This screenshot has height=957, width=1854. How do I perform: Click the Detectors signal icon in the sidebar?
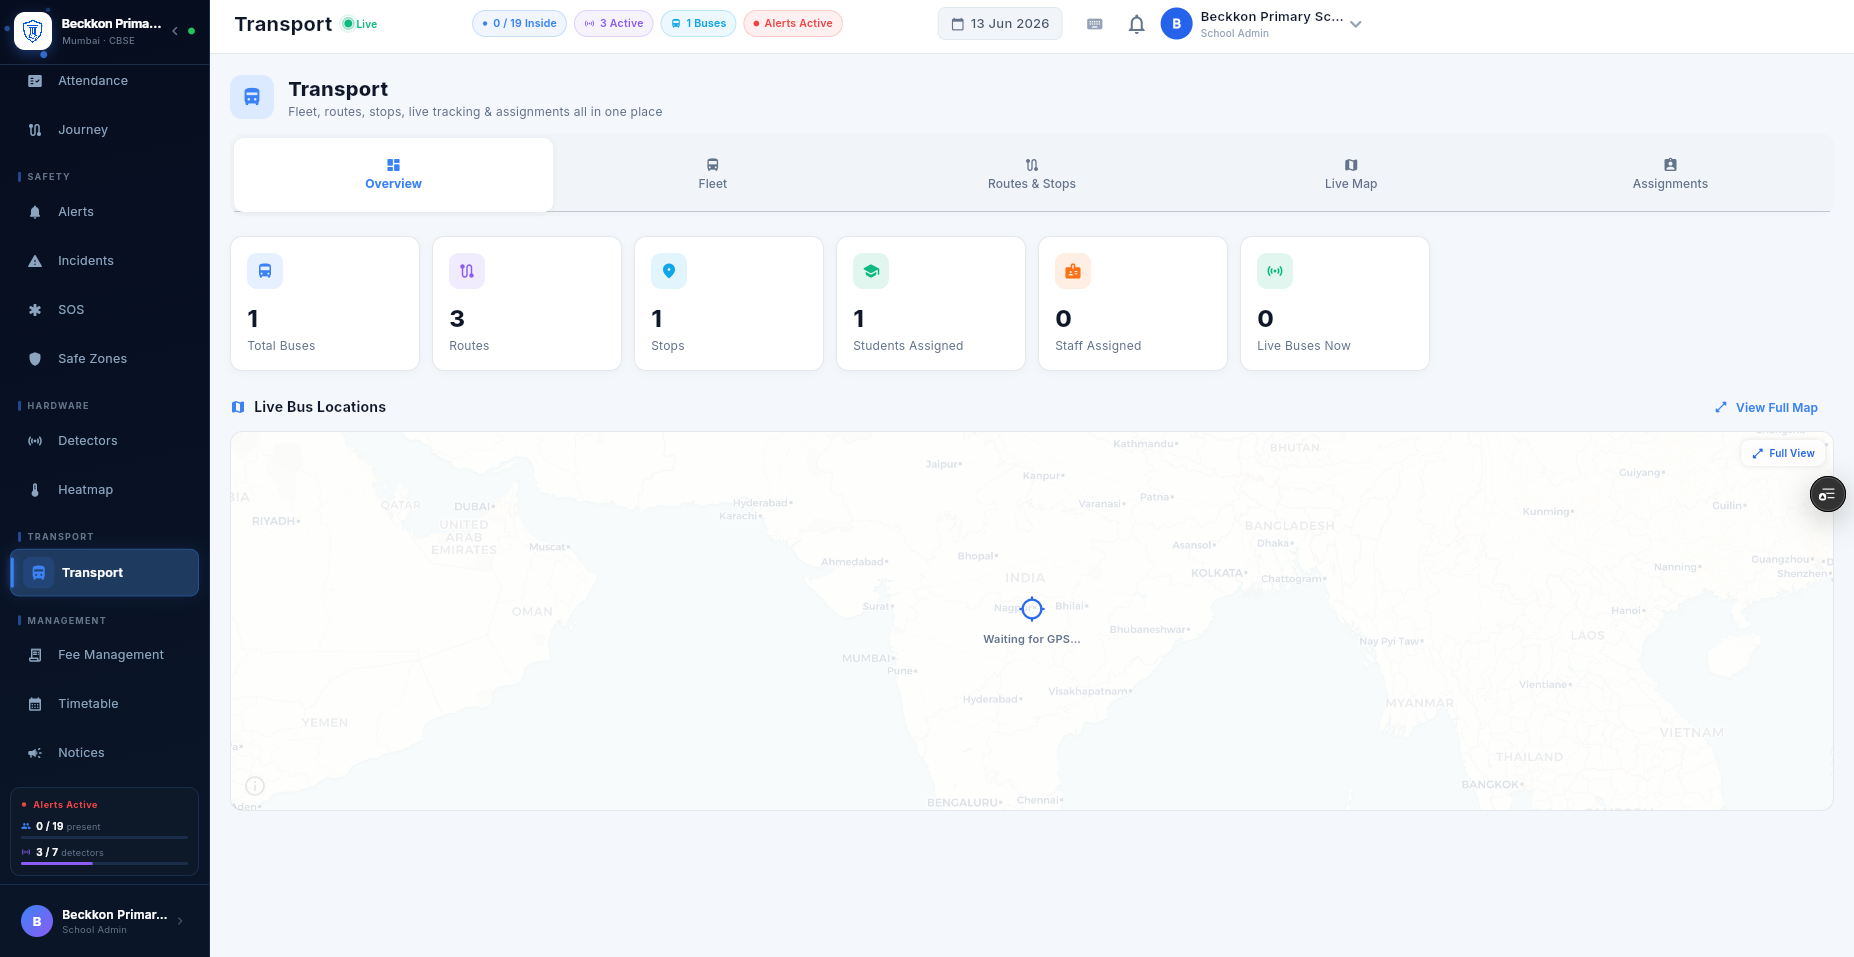[35, 441]
